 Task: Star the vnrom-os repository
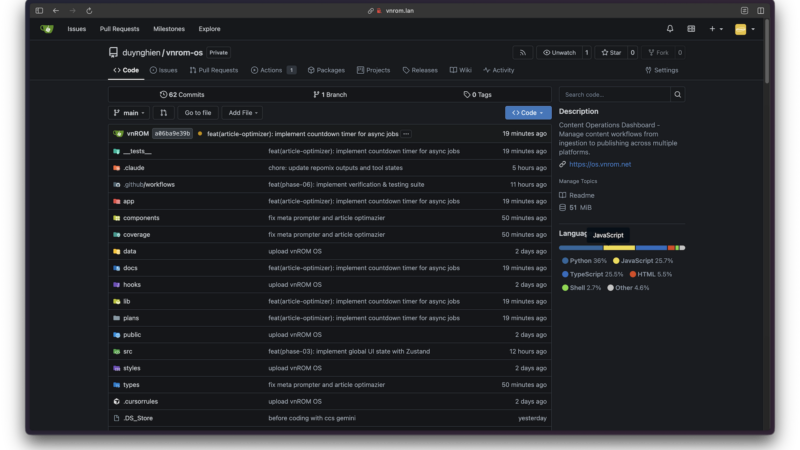coord(611,52)
